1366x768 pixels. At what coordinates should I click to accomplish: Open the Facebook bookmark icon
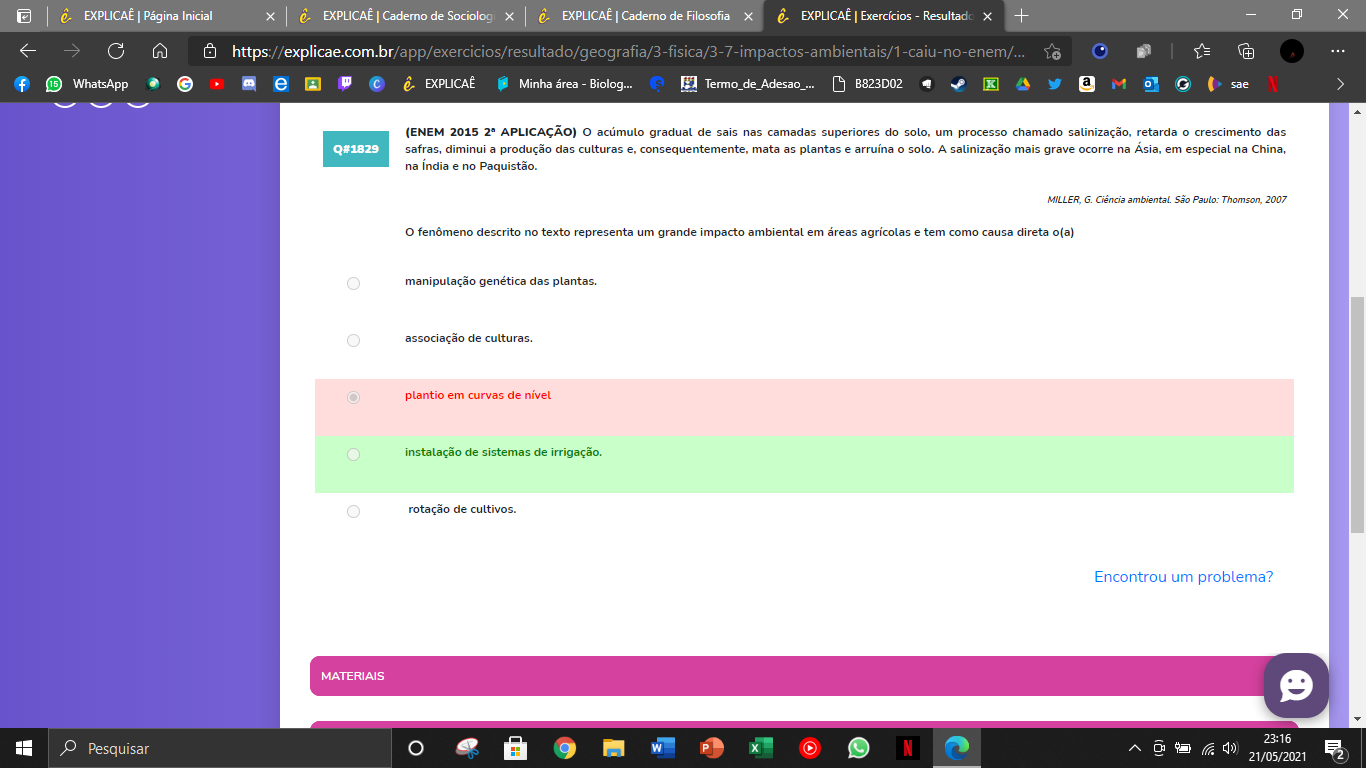(21, 84)
